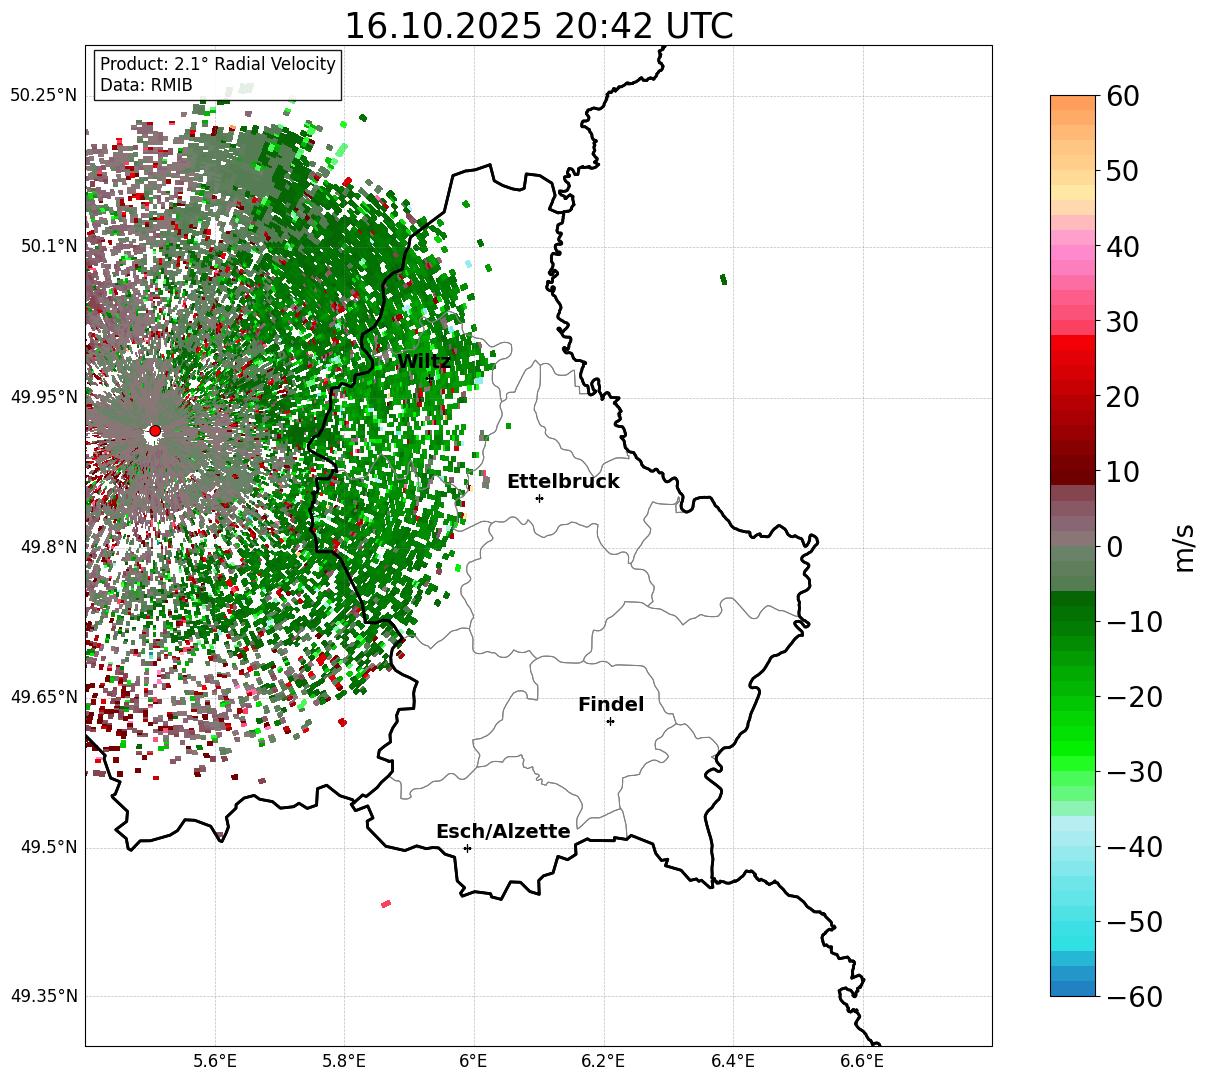
Task: Click the colorbar label 40
Action: (1123, 246)
